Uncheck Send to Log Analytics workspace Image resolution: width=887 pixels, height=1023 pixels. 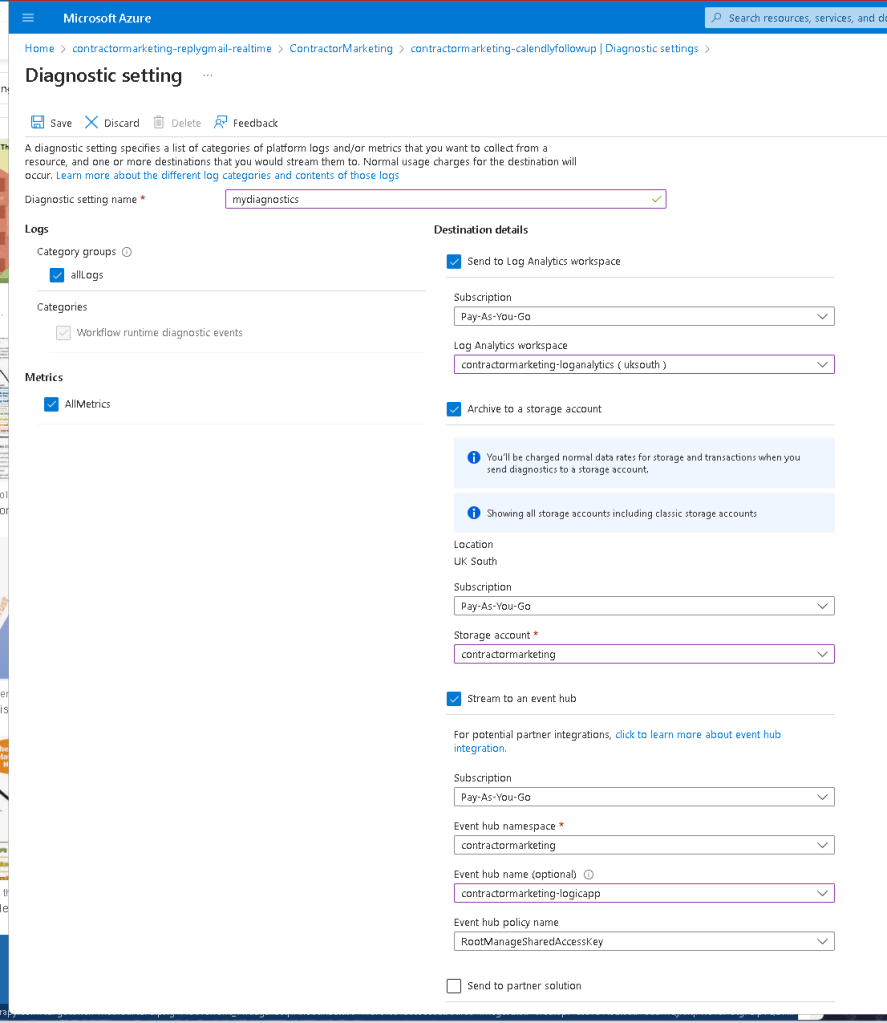pyautogui.click(x=454, y=262)
